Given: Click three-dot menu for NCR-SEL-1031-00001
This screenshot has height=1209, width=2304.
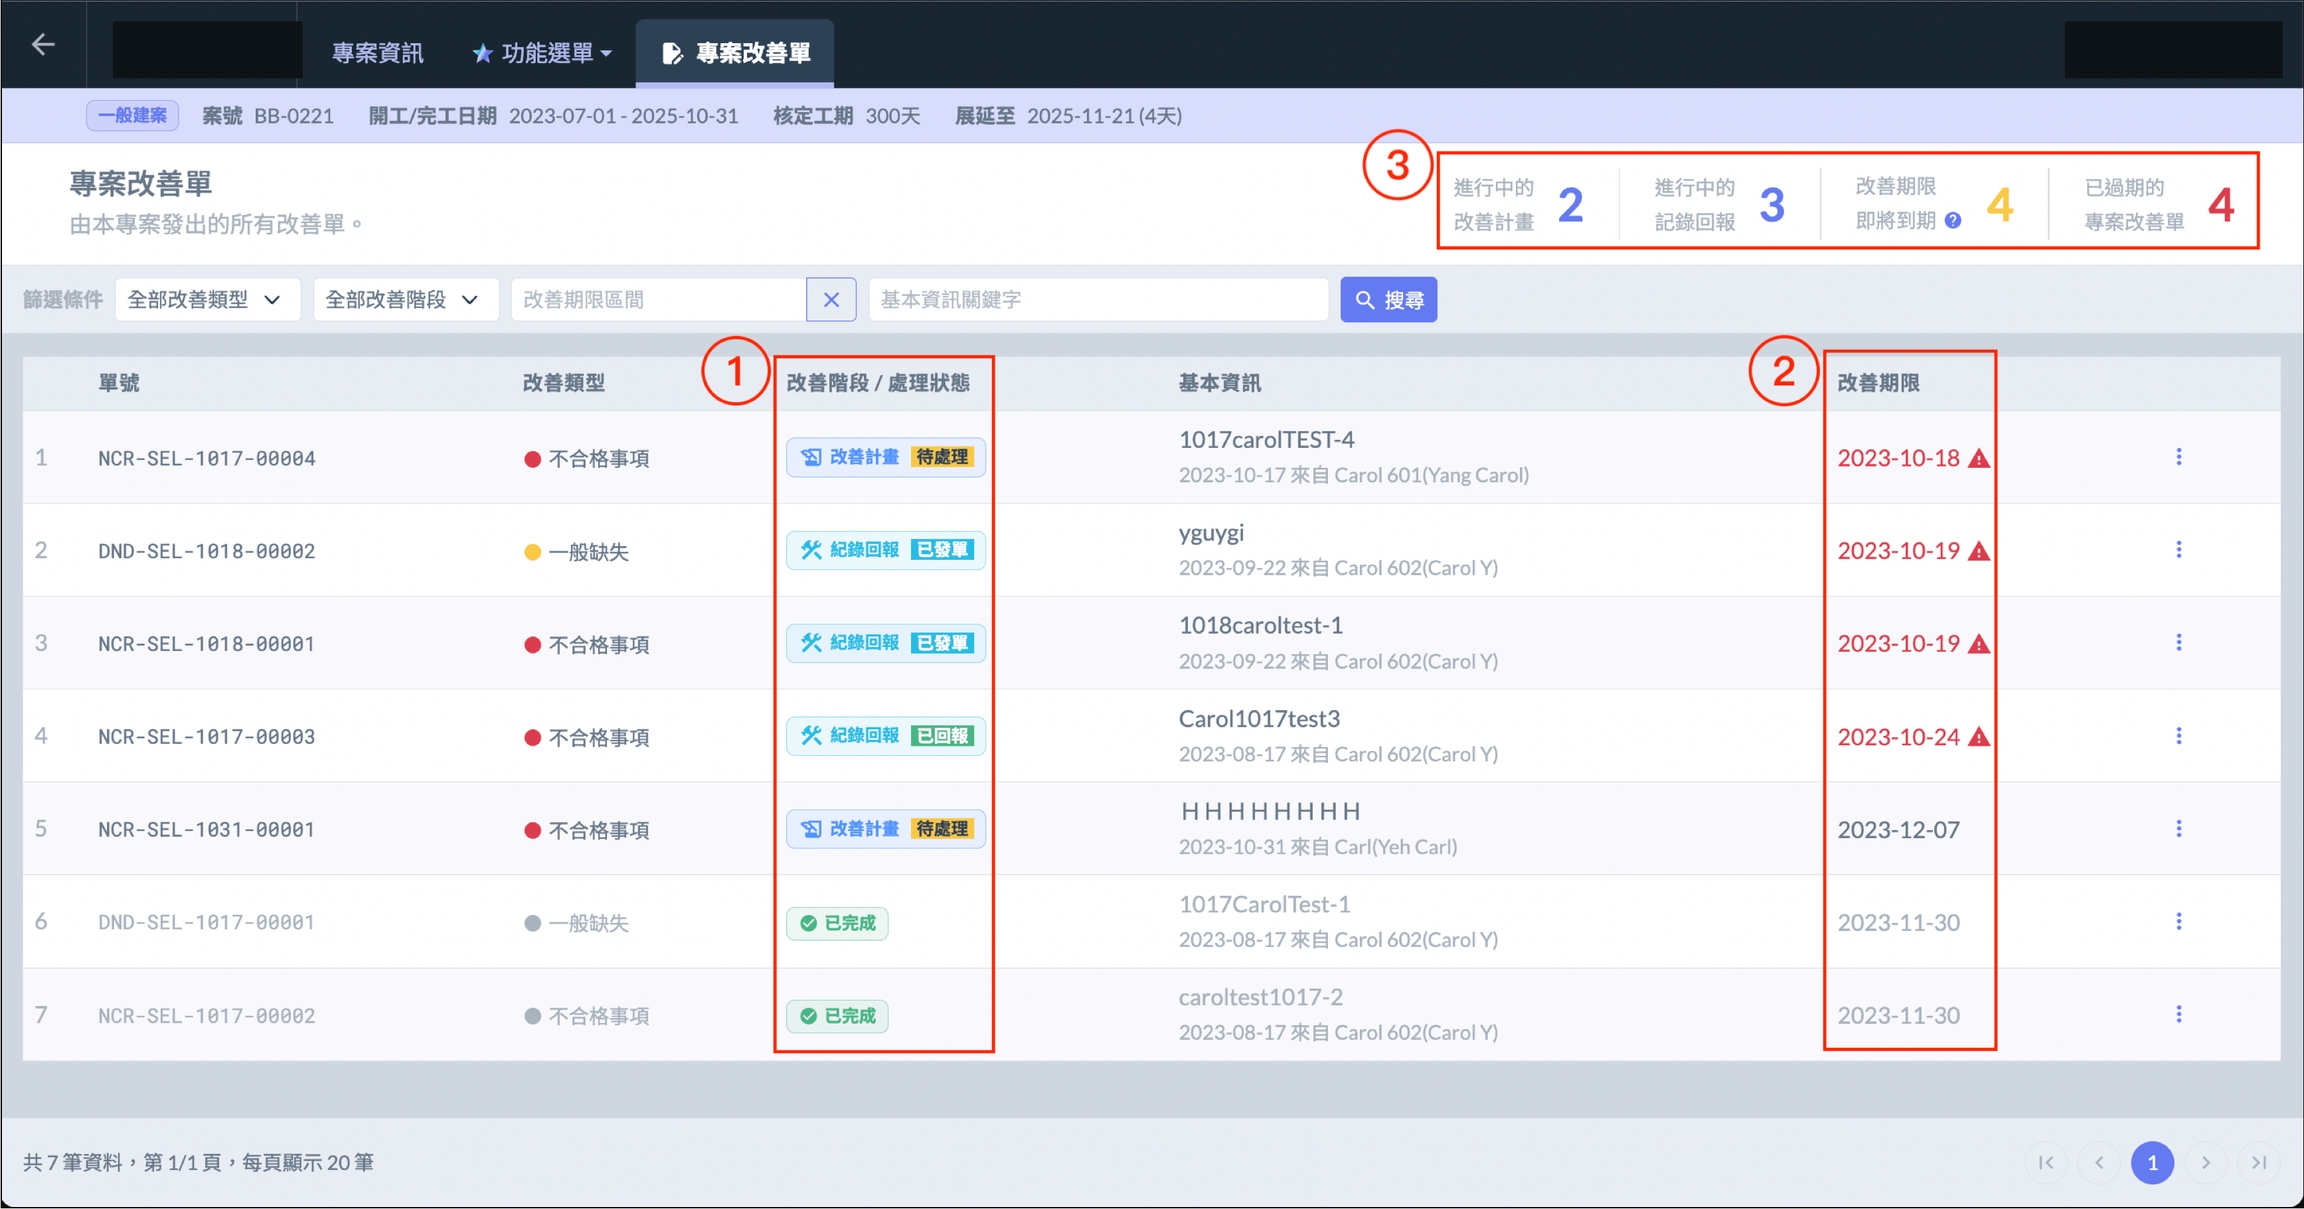Looking at the screenshot, I should pyautogui.click(x=2178, y=829).
